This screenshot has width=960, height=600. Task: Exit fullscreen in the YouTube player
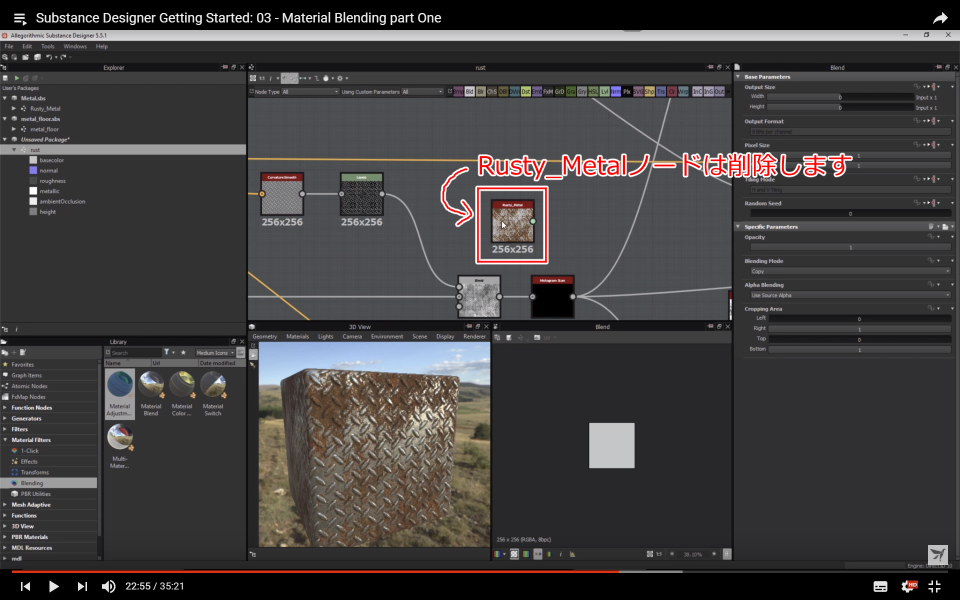(935, 586)
